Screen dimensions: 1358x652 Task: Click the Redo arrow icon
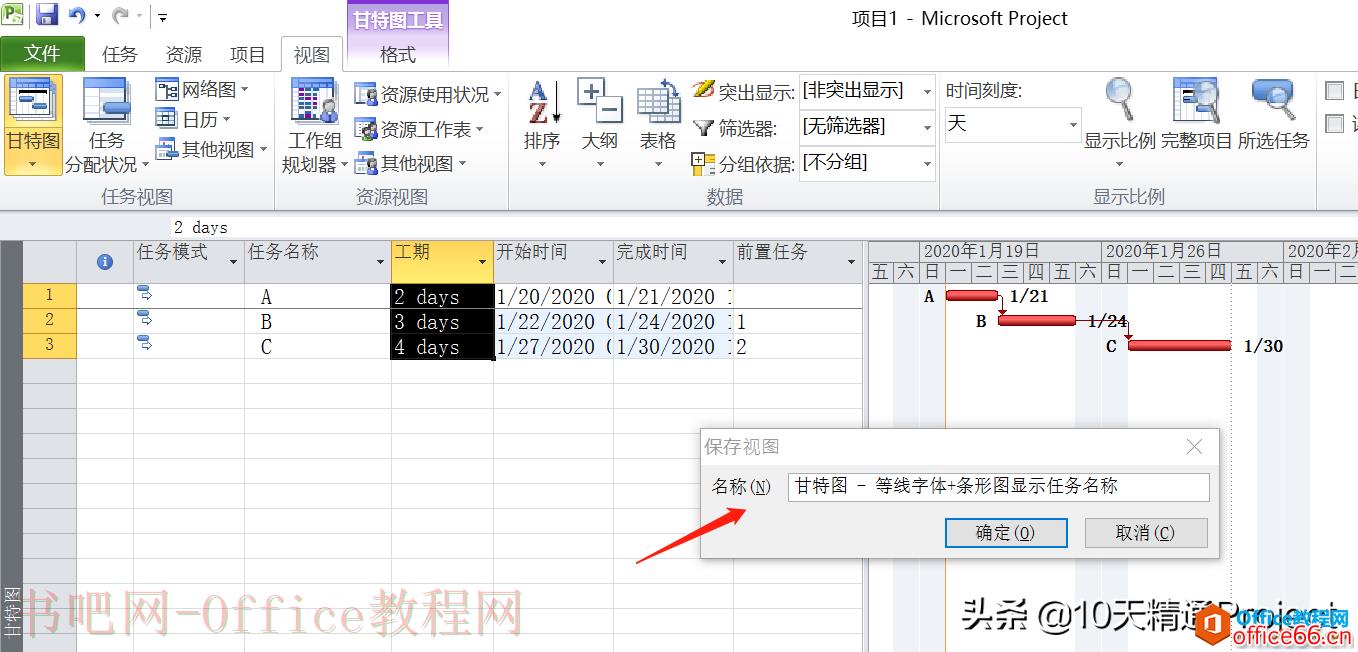120,15
